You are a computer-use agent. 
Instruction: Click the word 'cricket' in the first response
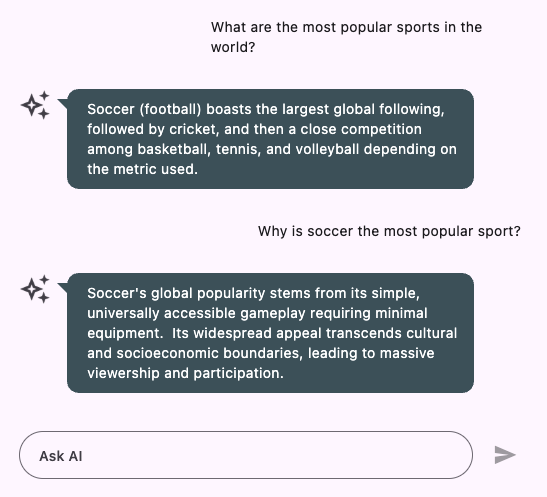tap(194, 129)
